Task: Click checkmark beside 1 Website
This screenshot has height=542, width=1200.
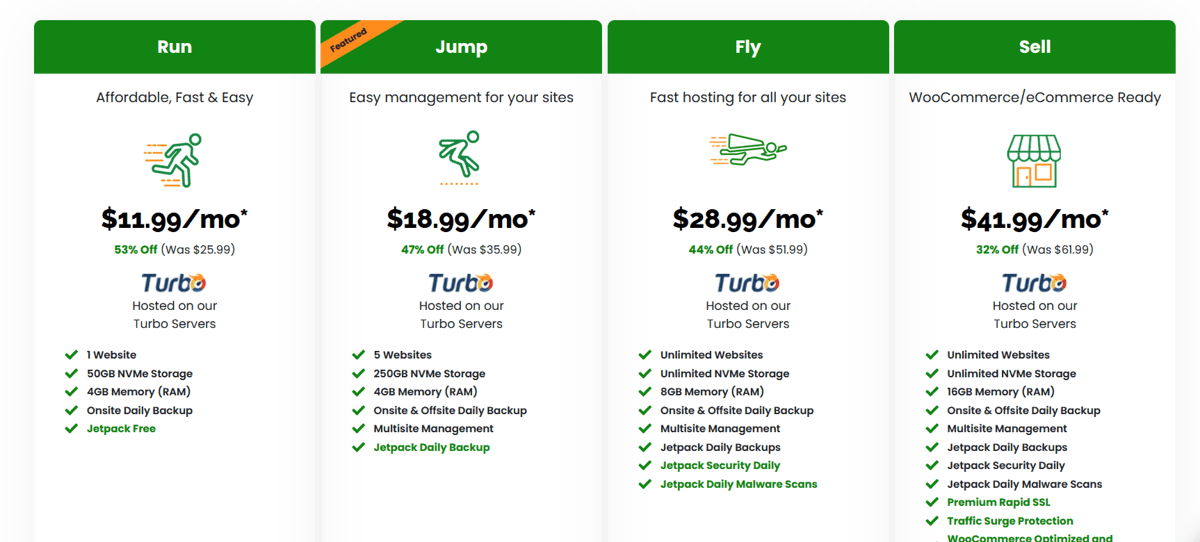Action: pos(71,355)
